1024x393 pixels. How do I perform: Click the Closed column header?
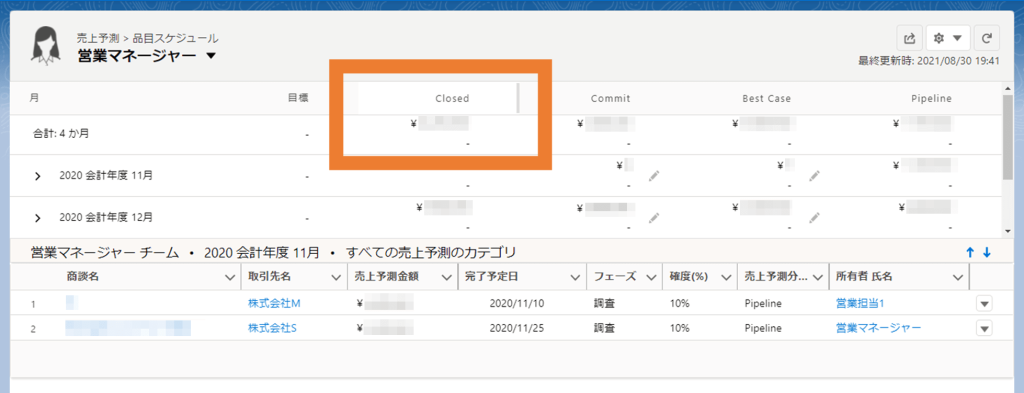tap(452, 99)
